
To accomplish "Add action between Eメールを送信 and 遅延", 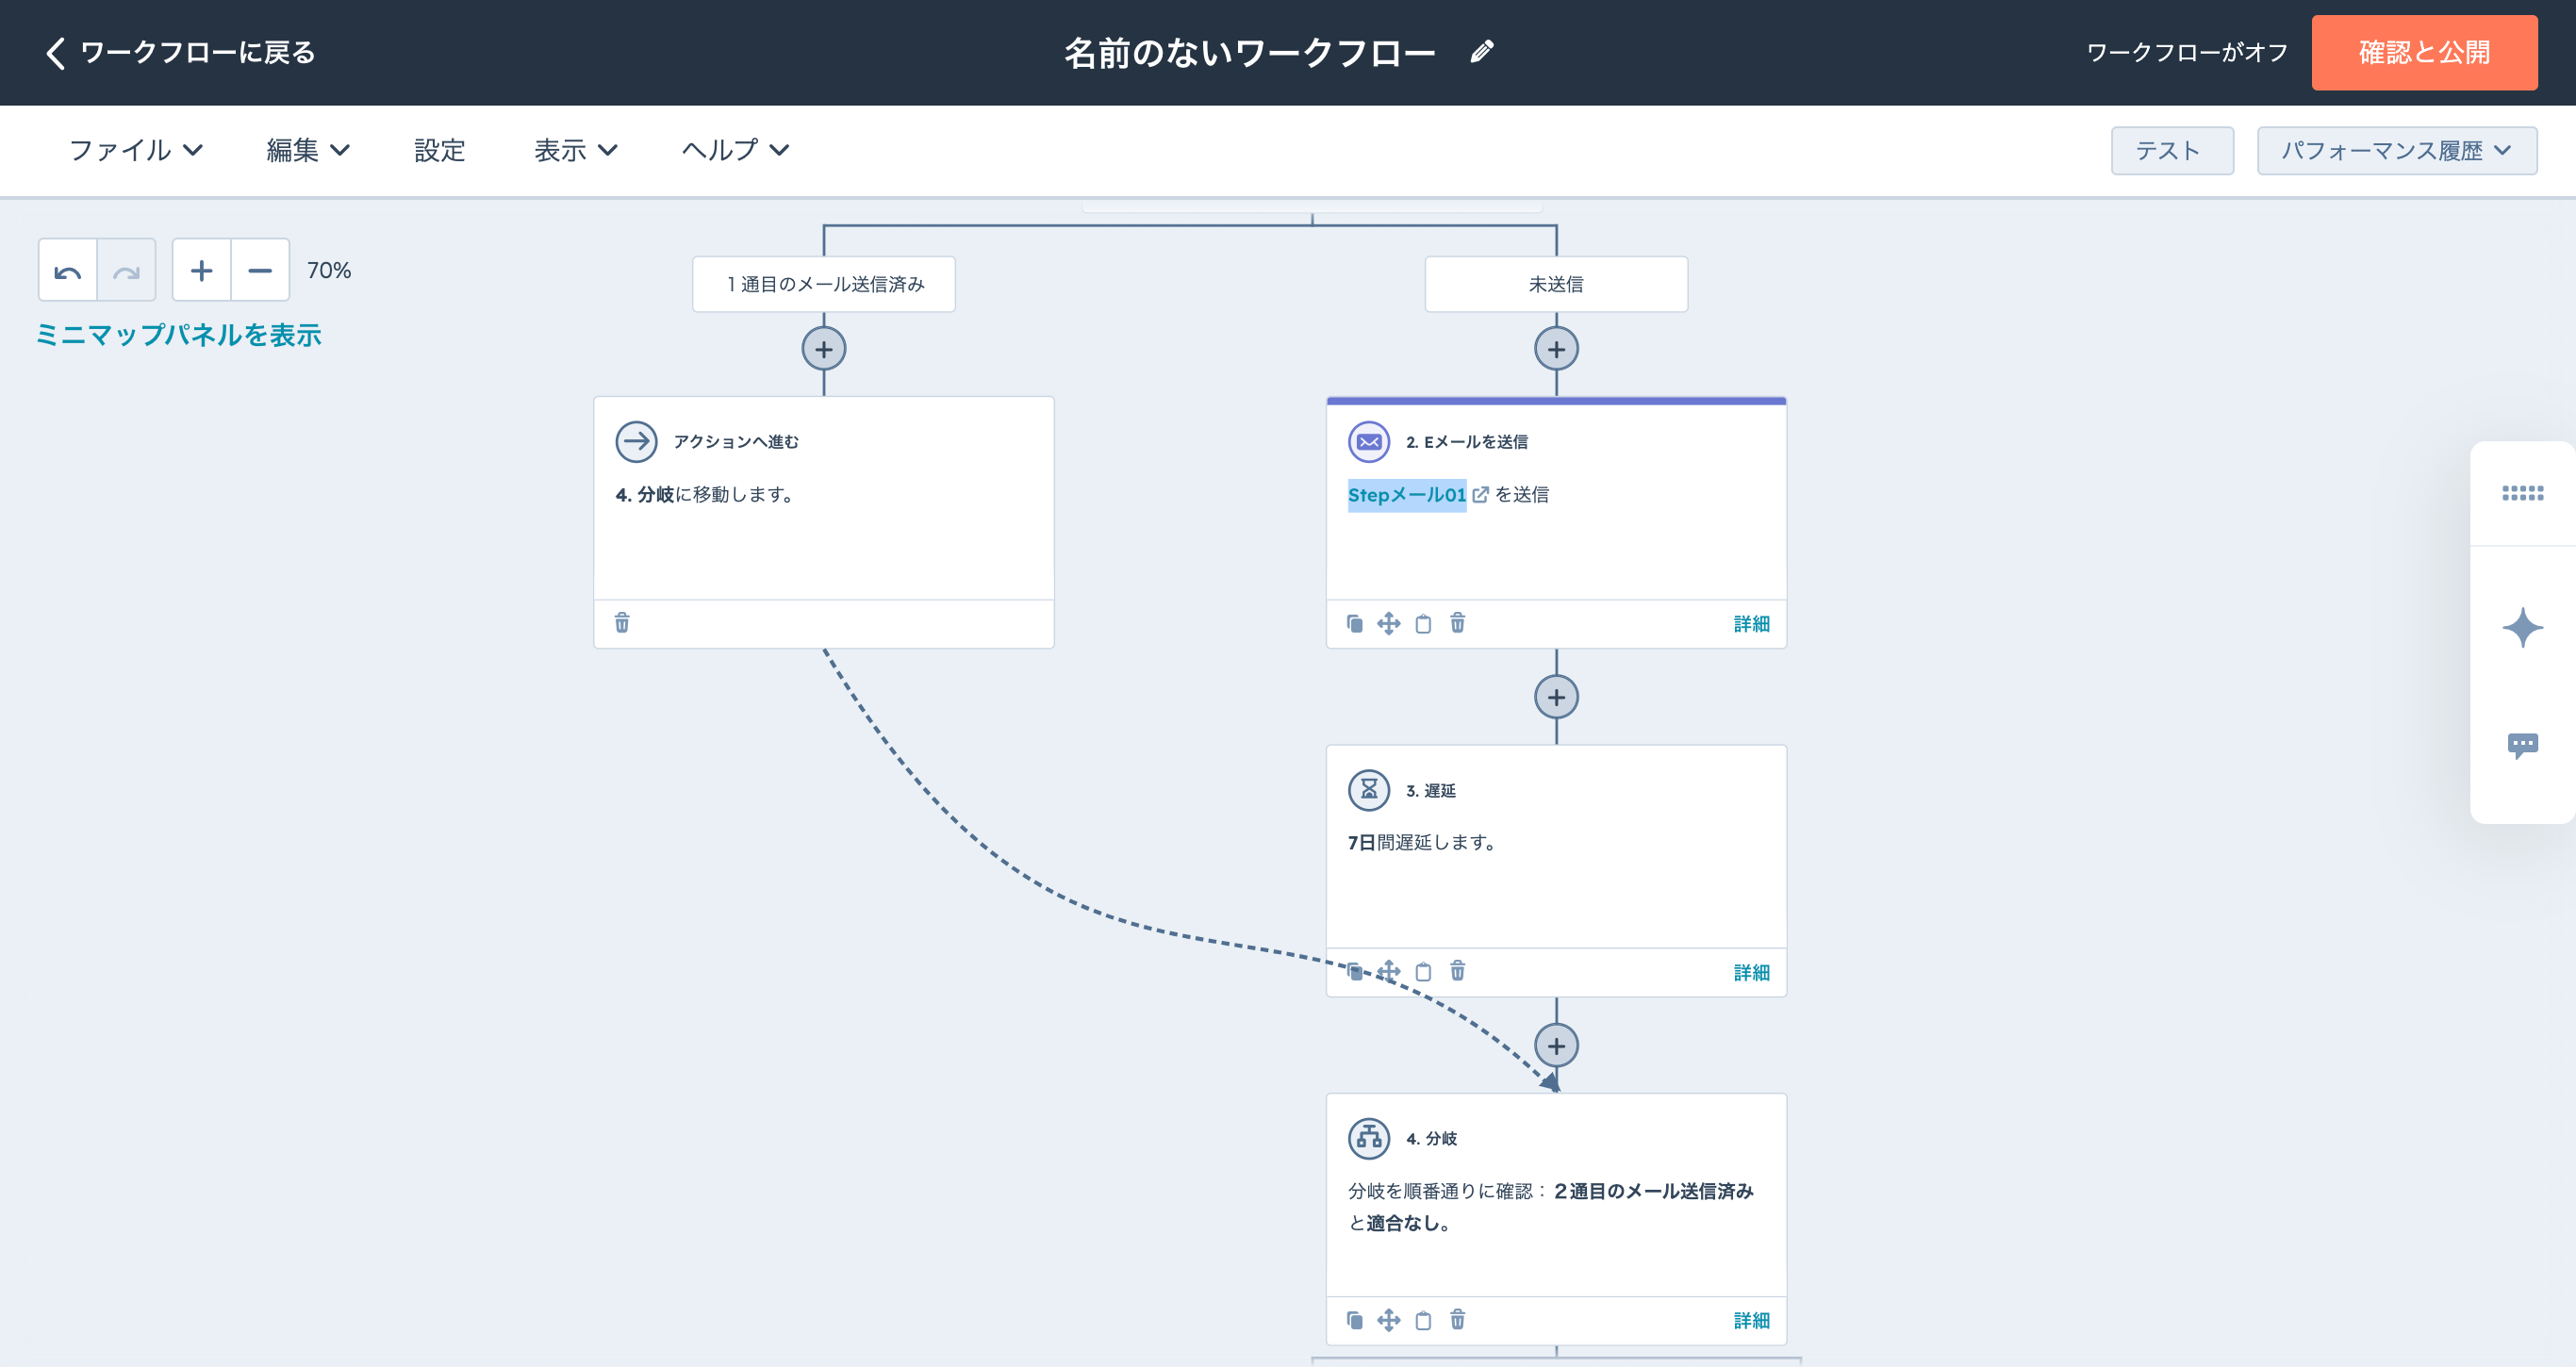I will click(x=1556, y=697).
